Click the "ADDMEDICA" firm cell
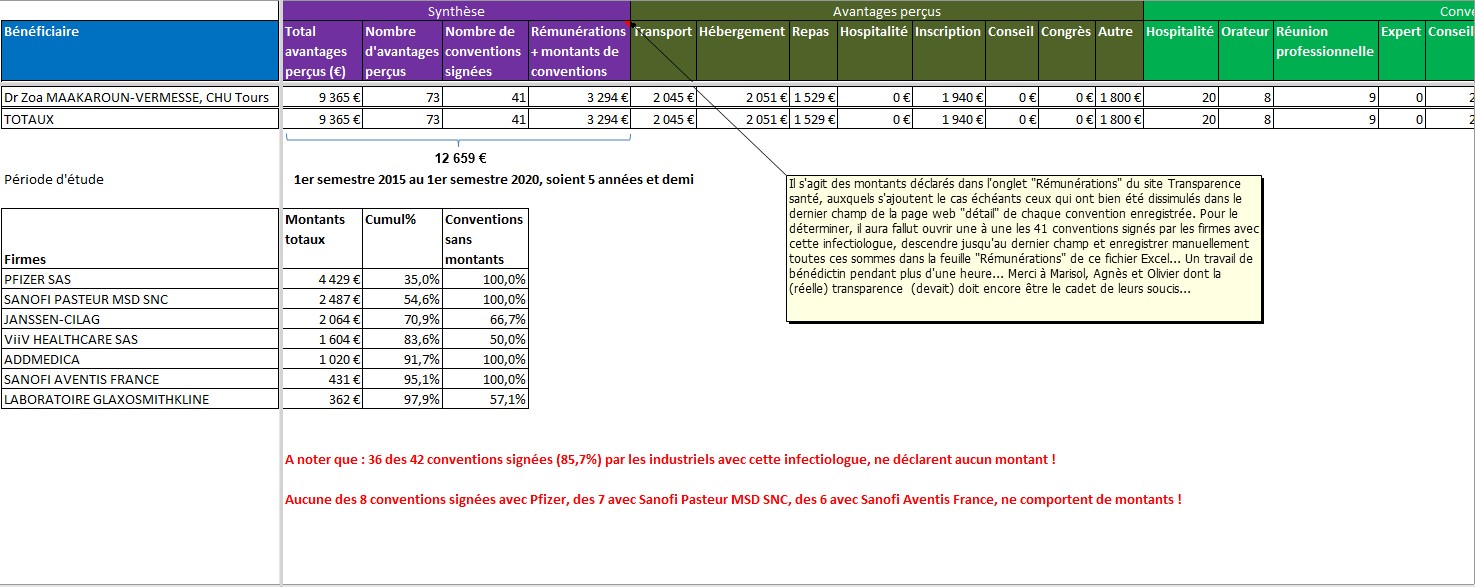The image size is (1475, 587). [140, 359]
